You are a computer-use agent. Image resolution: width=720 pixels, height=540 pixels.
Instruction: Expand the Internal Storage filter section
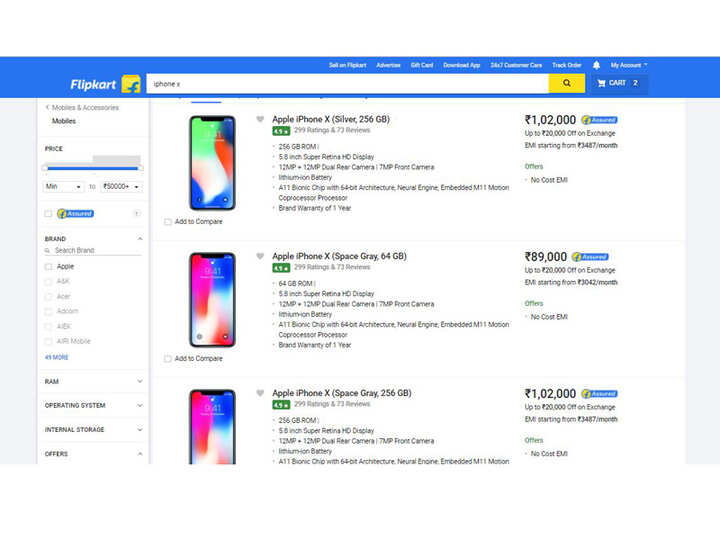pyautogui.click(x=140, y=430)
